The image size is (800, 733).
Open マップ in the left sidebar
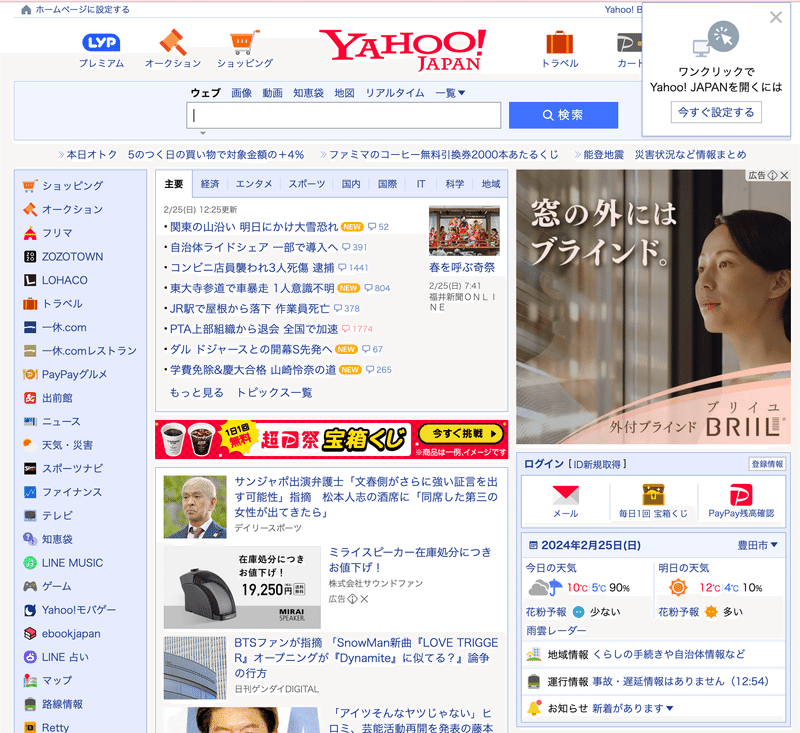[57, 680]
